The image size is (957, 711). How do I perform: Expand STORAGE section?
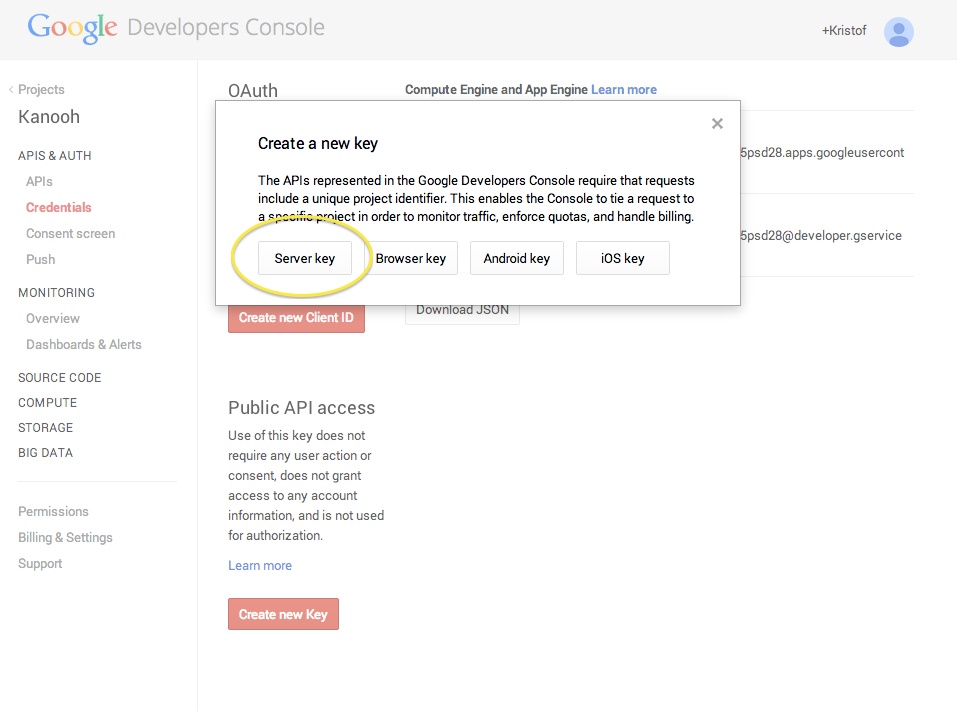click(x=46, y=428)
